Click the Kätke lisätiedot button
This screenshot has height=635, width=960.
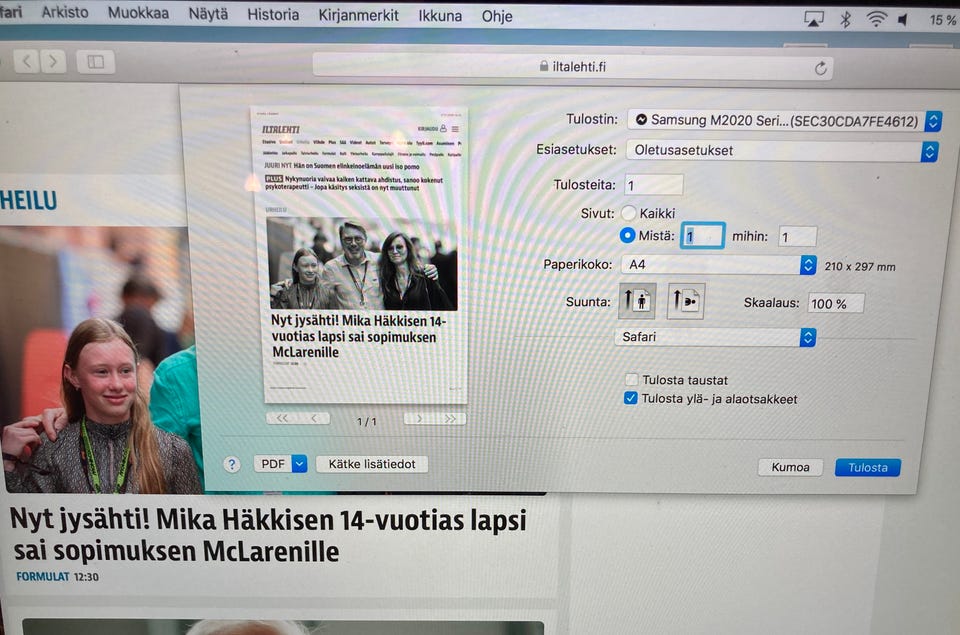coord(372,464)
